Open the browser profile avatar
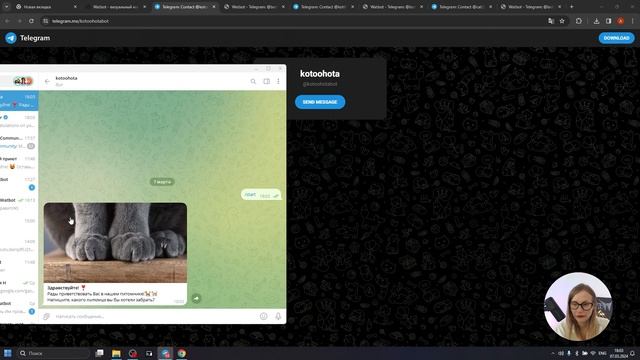The height and width of the screenshot is (360, 640). (x=620, y=21)
